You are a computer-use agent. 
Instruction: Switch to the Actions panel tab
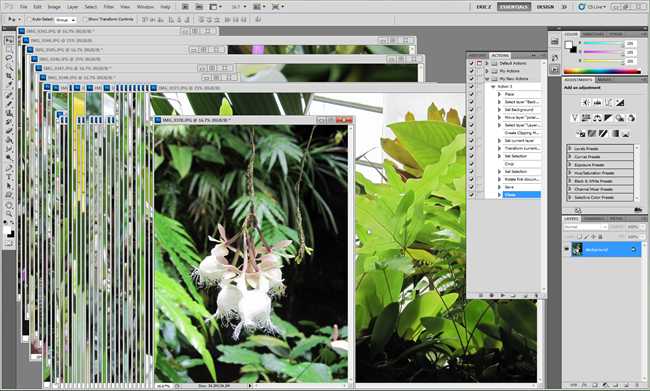(500, 56)
